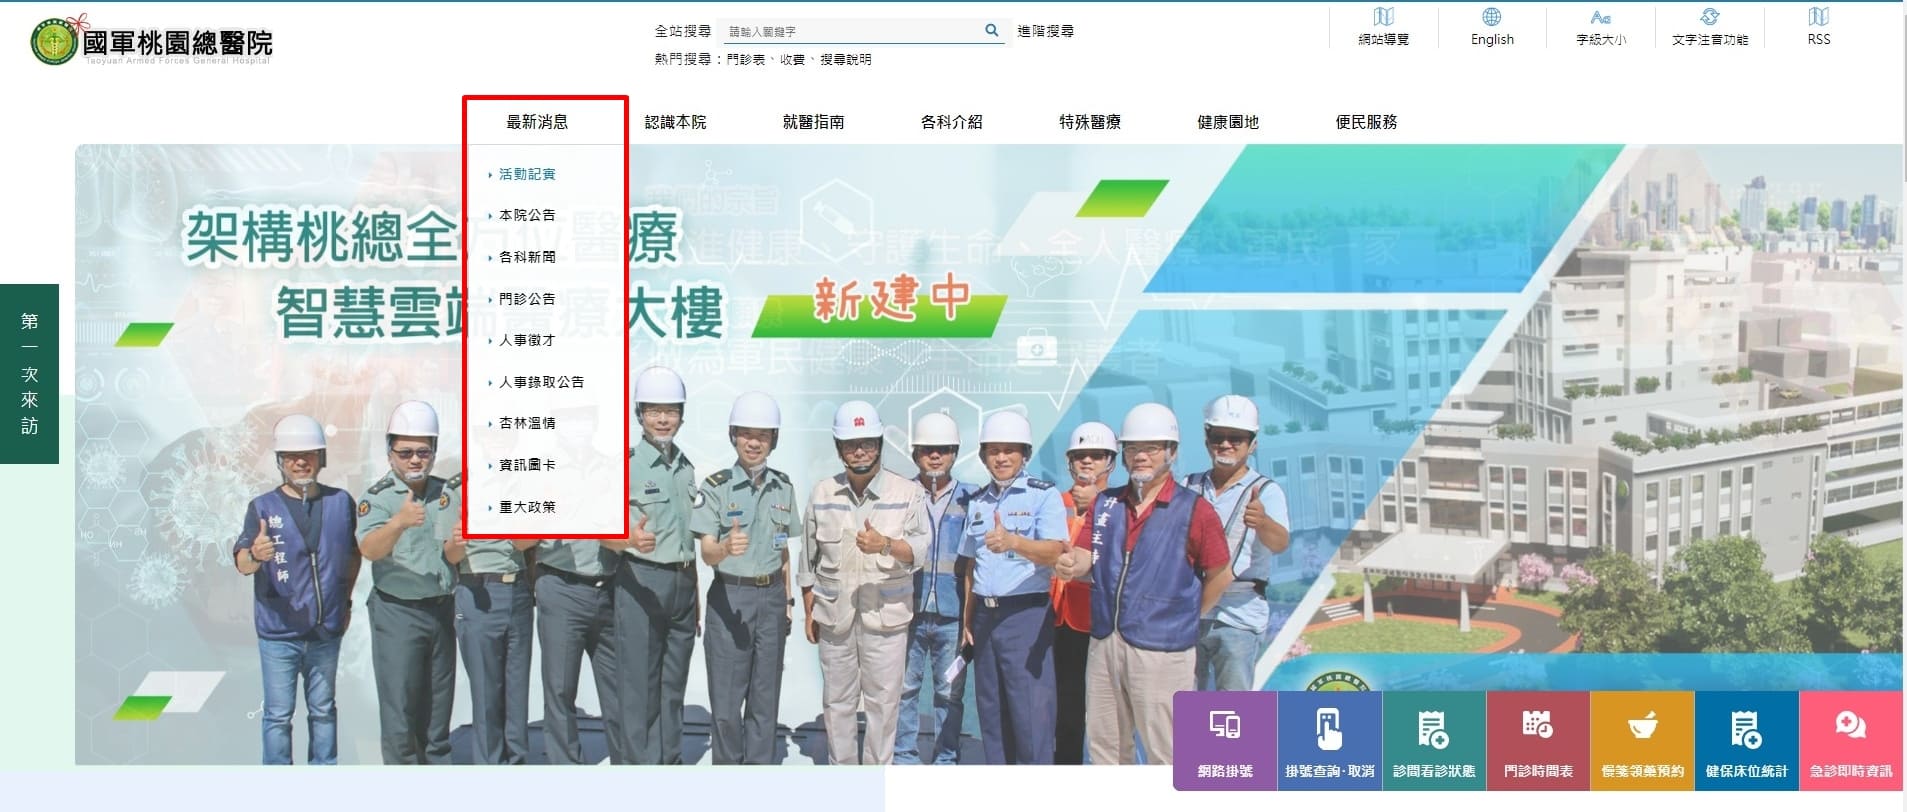The height and width of the screenshot is (812, 1907).
Task: Click the search magnifier icon
Action: 991,30
